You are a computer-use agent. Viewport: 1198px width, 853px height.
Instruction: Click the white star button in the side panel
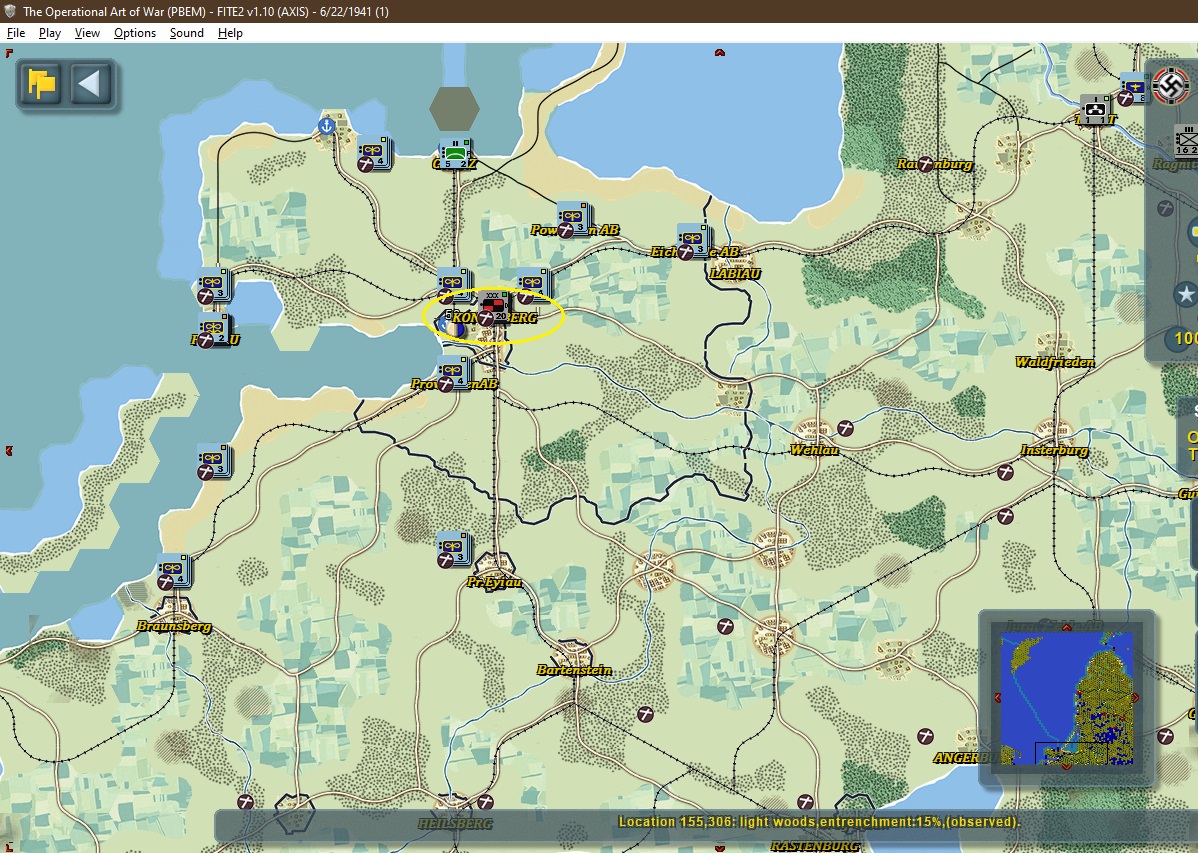[1186, 294]
